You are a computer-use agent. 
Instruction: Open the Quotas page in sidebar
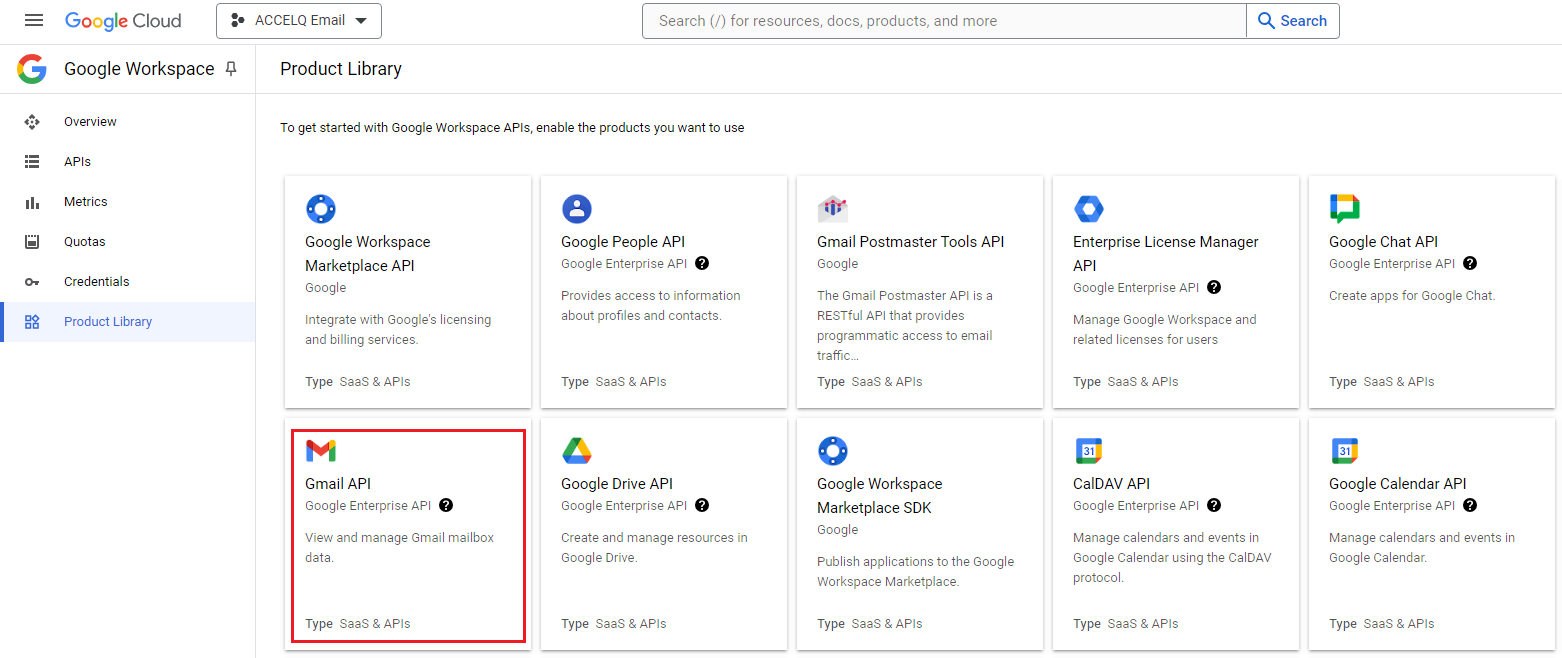click(x=128, y=242)
